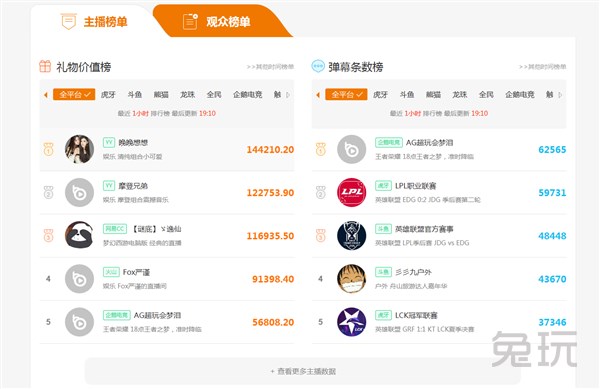
Task: Switch to the 主播榜单 tab
Action: [x=94, y=21]
